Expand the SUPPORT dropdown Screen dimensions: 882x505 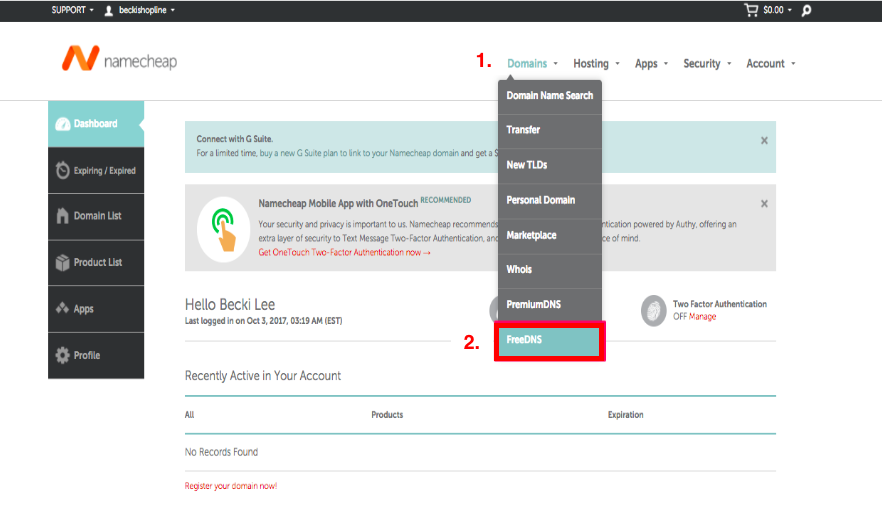coord(73,10)
